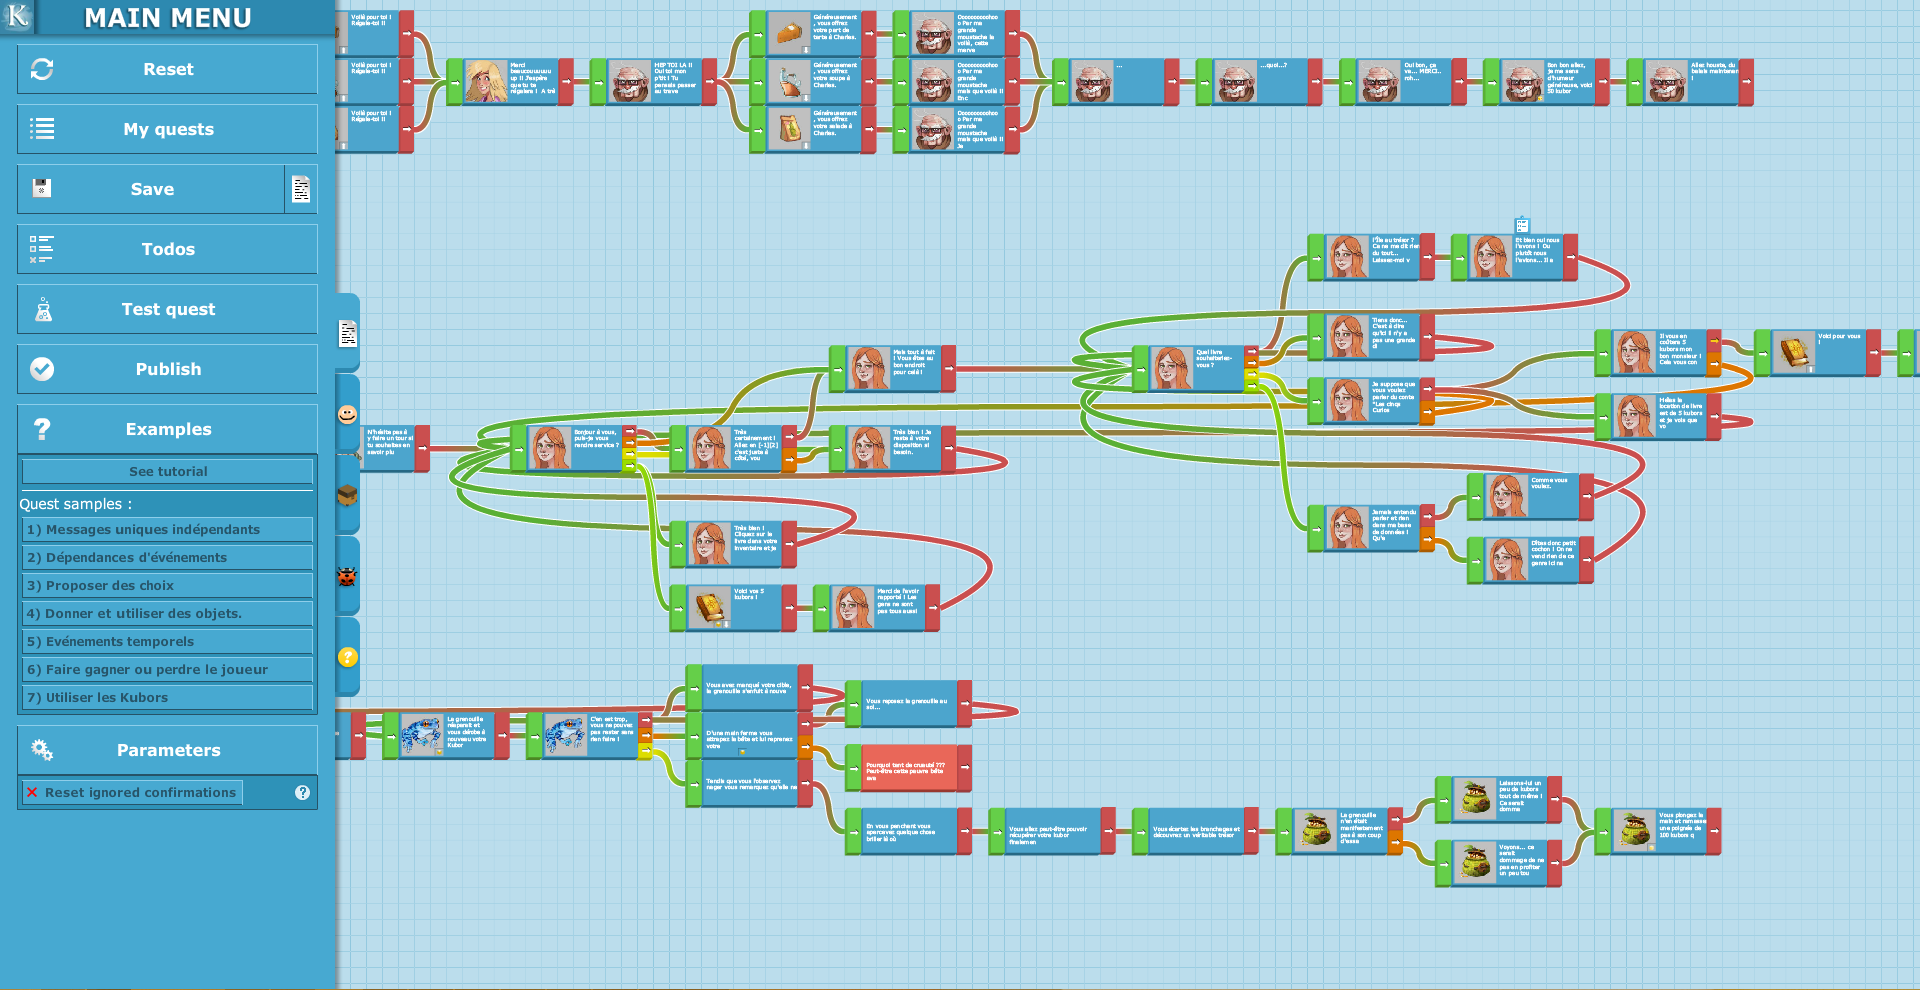Click the K logo in the top corner
This screenshot has height=990, width=1920.
(18, 16)
